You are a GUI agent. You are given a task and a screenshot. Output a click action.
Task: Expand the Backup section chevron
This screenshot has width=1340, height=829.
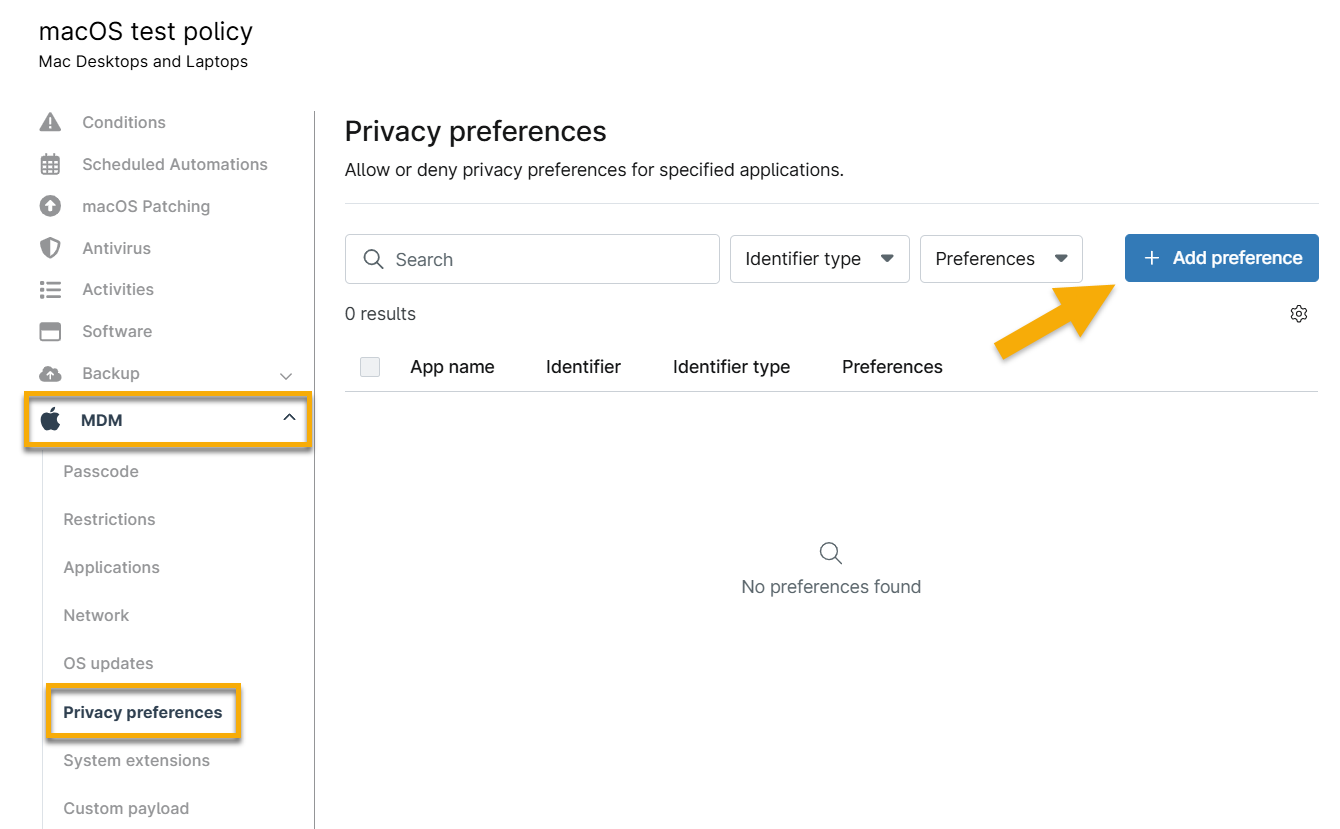(287, 374)
